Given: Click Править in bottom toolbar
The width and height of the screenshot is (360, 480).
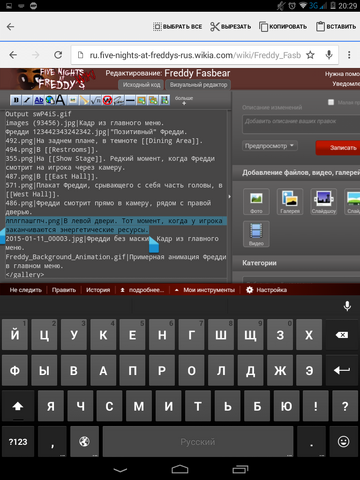Looking at the screenshot, I should tap(64, 290).
